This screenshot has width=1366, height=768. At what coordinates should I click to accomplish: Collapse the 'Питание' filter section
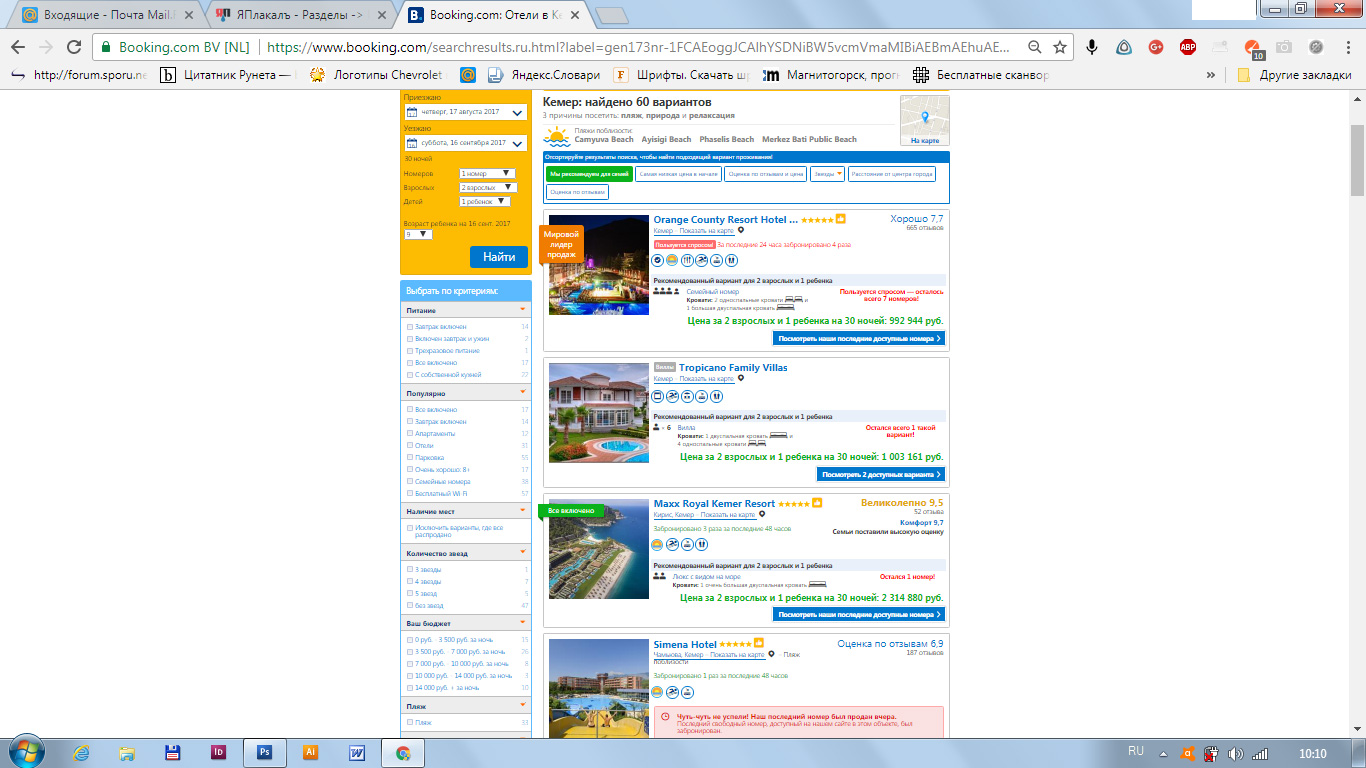tap(522, 311)
